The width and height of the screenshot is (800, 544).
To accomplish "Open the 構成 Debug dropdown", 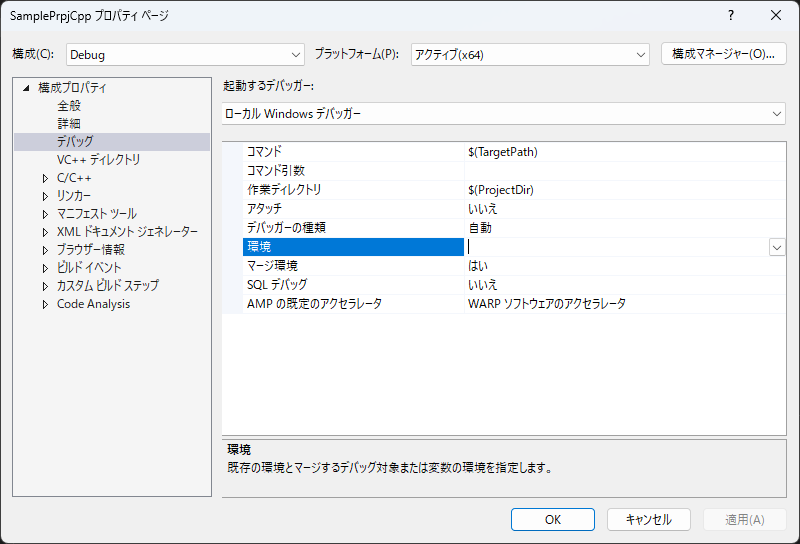I will (185, 54).
